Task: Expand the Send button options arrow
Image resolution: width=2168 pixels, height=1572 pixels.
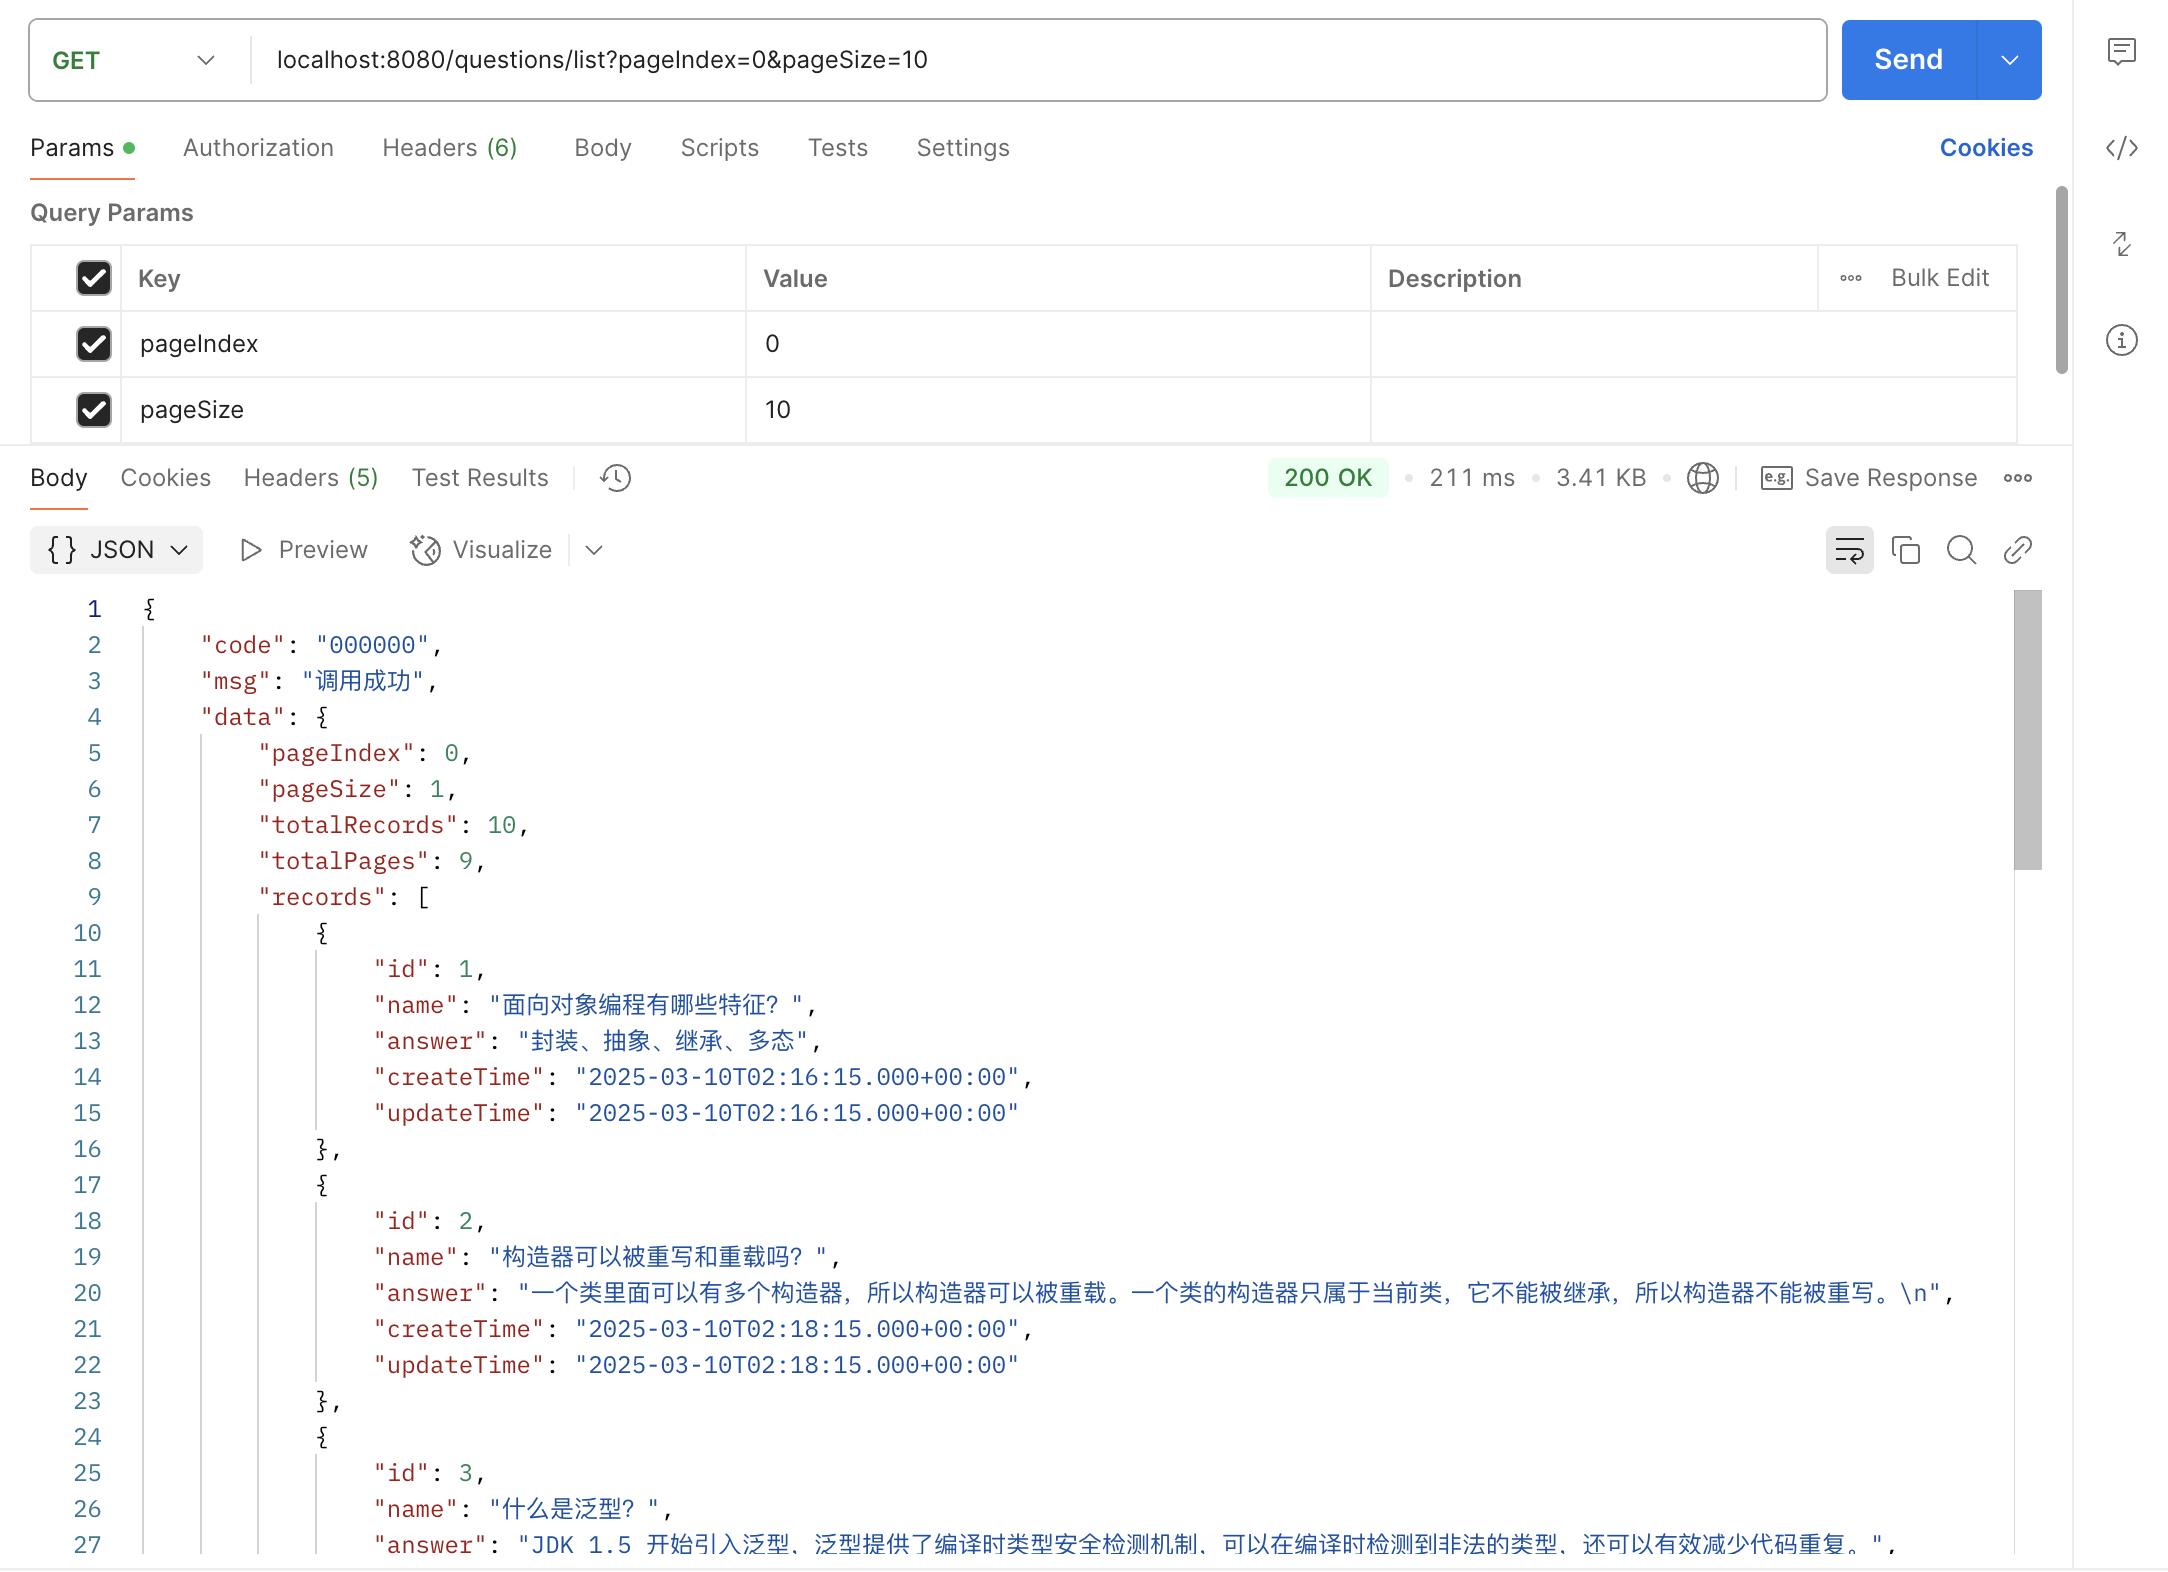Action: point(2010,60)
